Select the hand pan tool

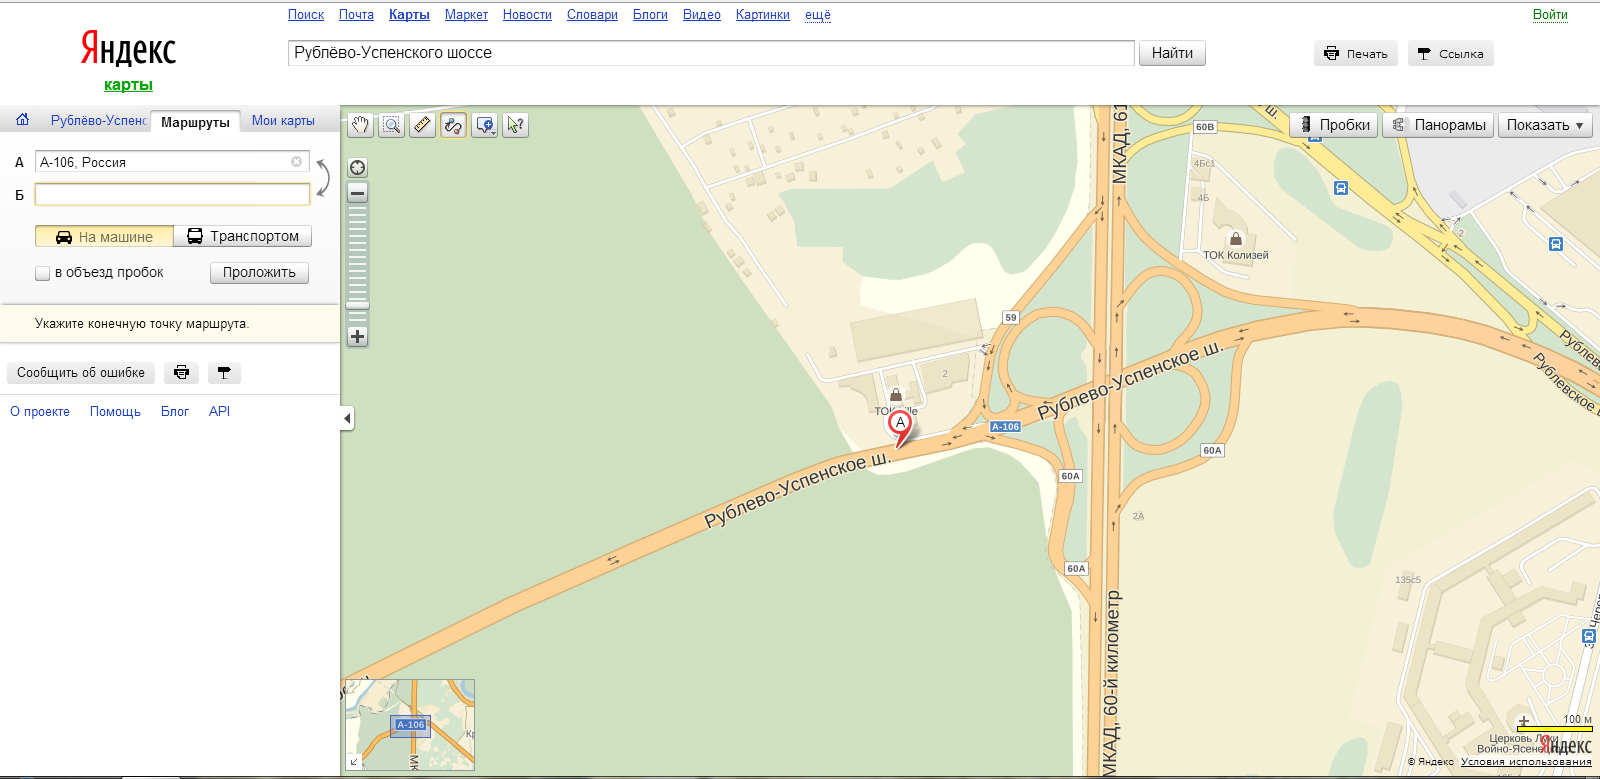click(x=360, y=125)
